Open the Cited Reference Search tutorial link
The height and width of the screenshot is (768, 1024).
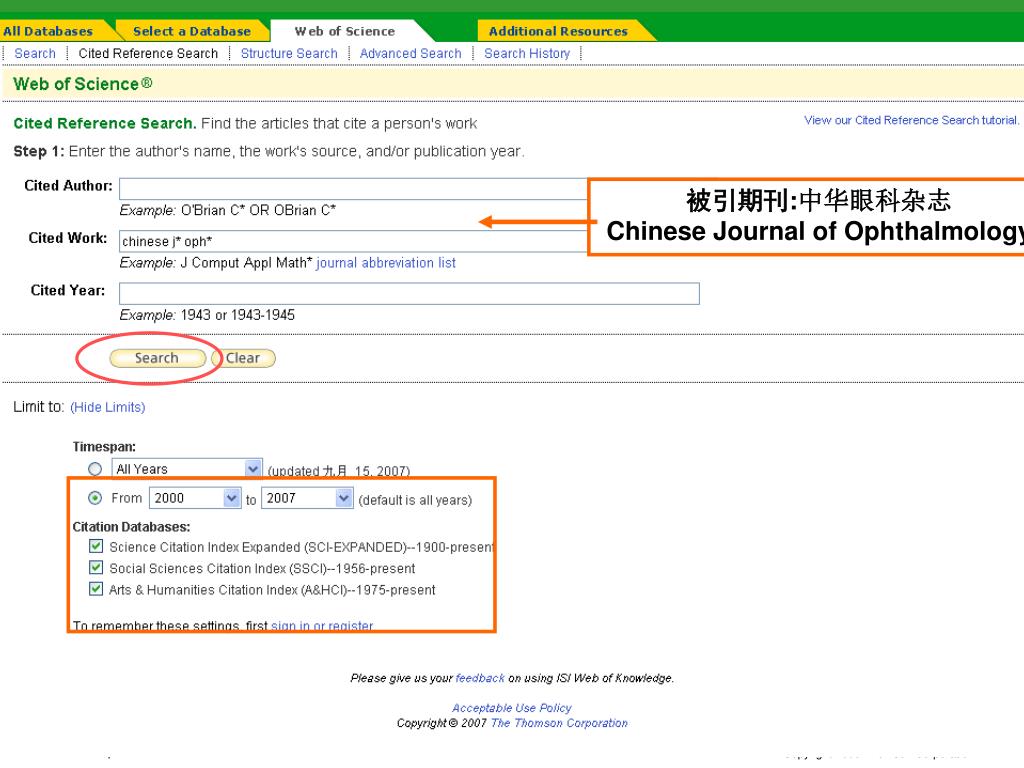click(x=912, y=120)
